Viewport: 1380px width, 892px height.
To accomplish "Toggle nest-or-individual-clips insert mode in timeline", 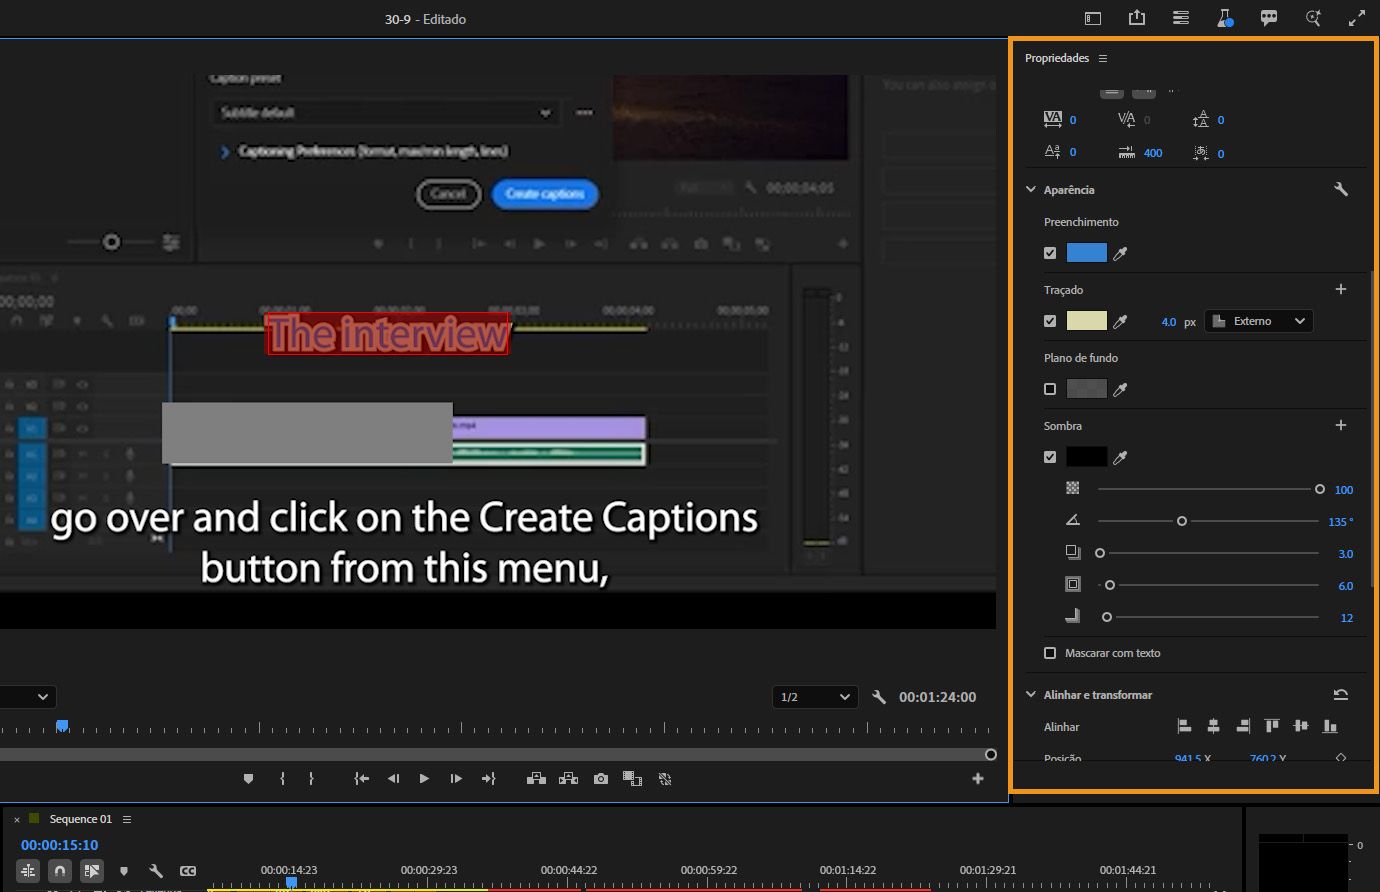I will click(28, 871).
